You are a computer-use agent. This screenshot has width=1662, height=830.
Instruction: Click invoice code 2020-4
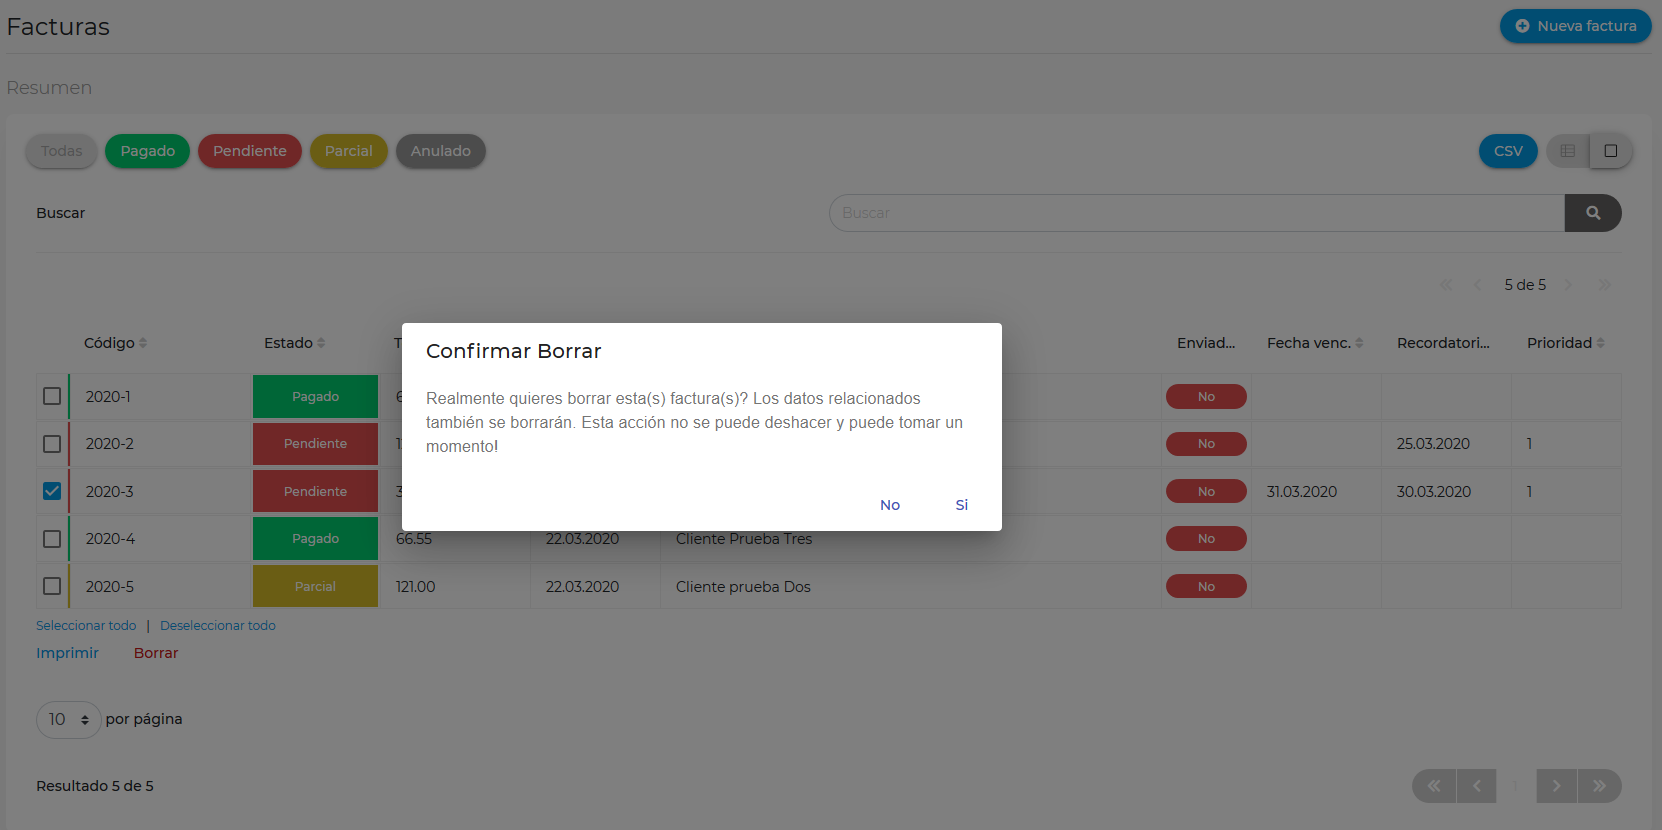110,539
